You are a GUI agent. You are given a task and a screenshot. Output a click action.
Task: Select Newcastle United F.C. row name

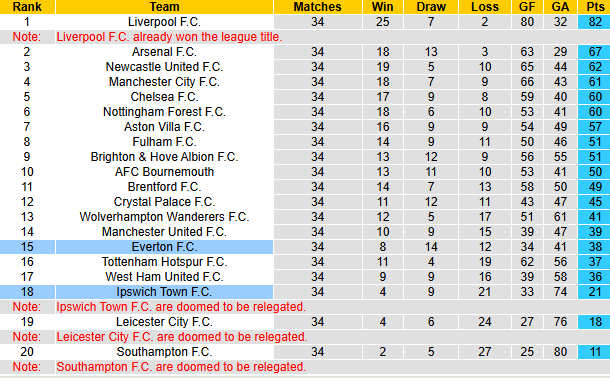tap(164, 67)
